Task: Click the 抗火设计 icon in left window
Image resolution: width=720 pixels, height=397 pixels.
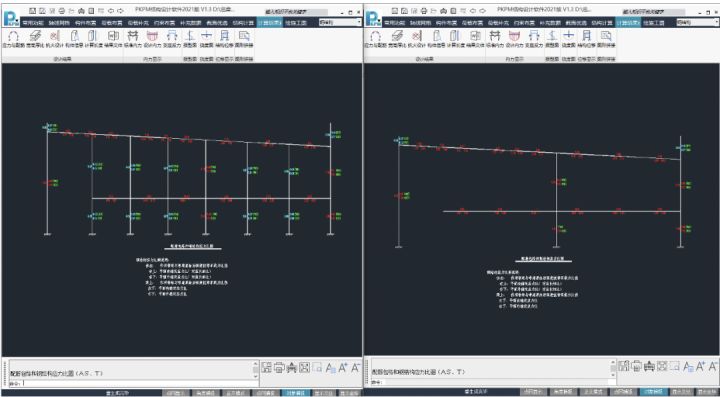Action: (x=54, y=39)
